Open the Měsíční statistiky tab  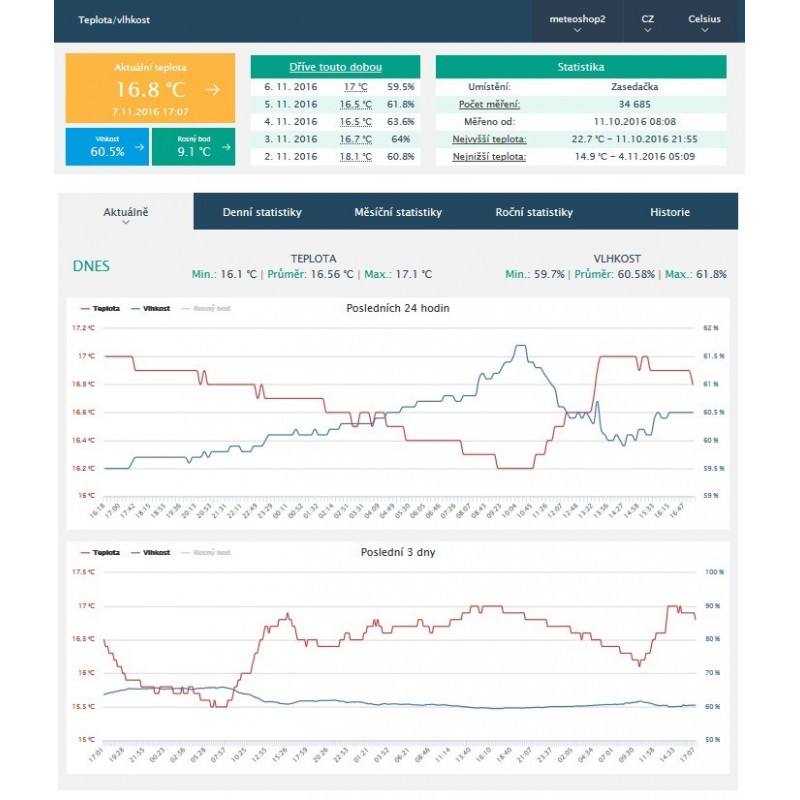[397, 212]
